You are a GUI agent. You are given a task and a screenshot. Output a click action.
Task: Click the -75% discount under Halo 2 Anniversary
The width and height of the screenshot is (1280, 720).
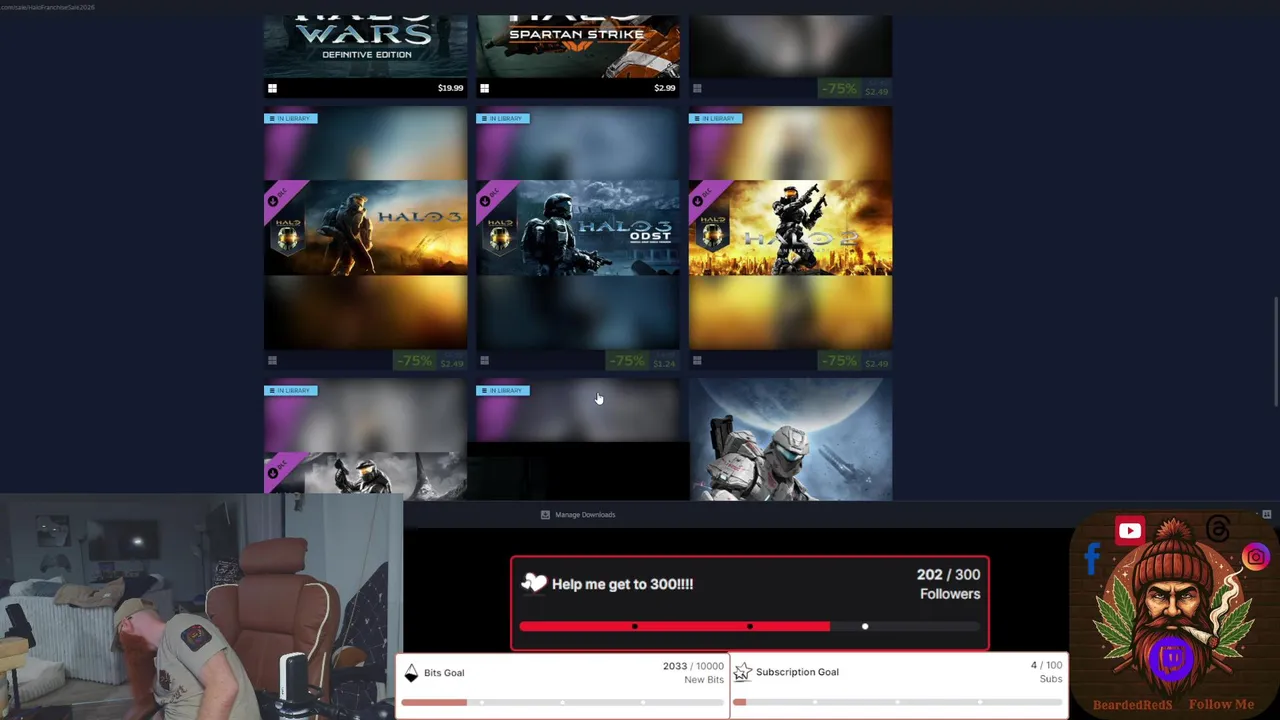click(x=839, y=361)
